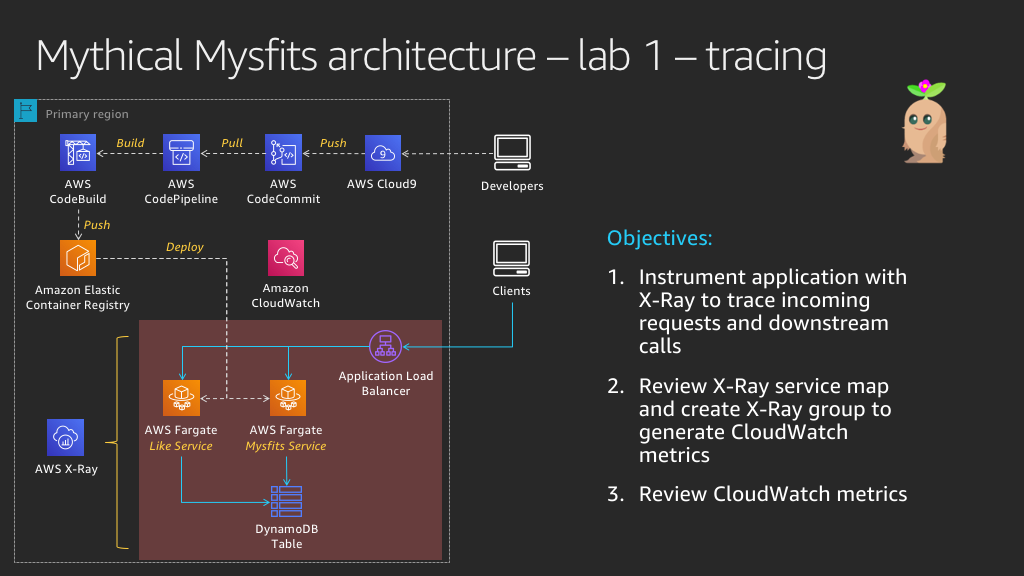Click the 'Deploy' arrow label
Viewport: 1024px width, 576px height.
(x=185, y=247)
